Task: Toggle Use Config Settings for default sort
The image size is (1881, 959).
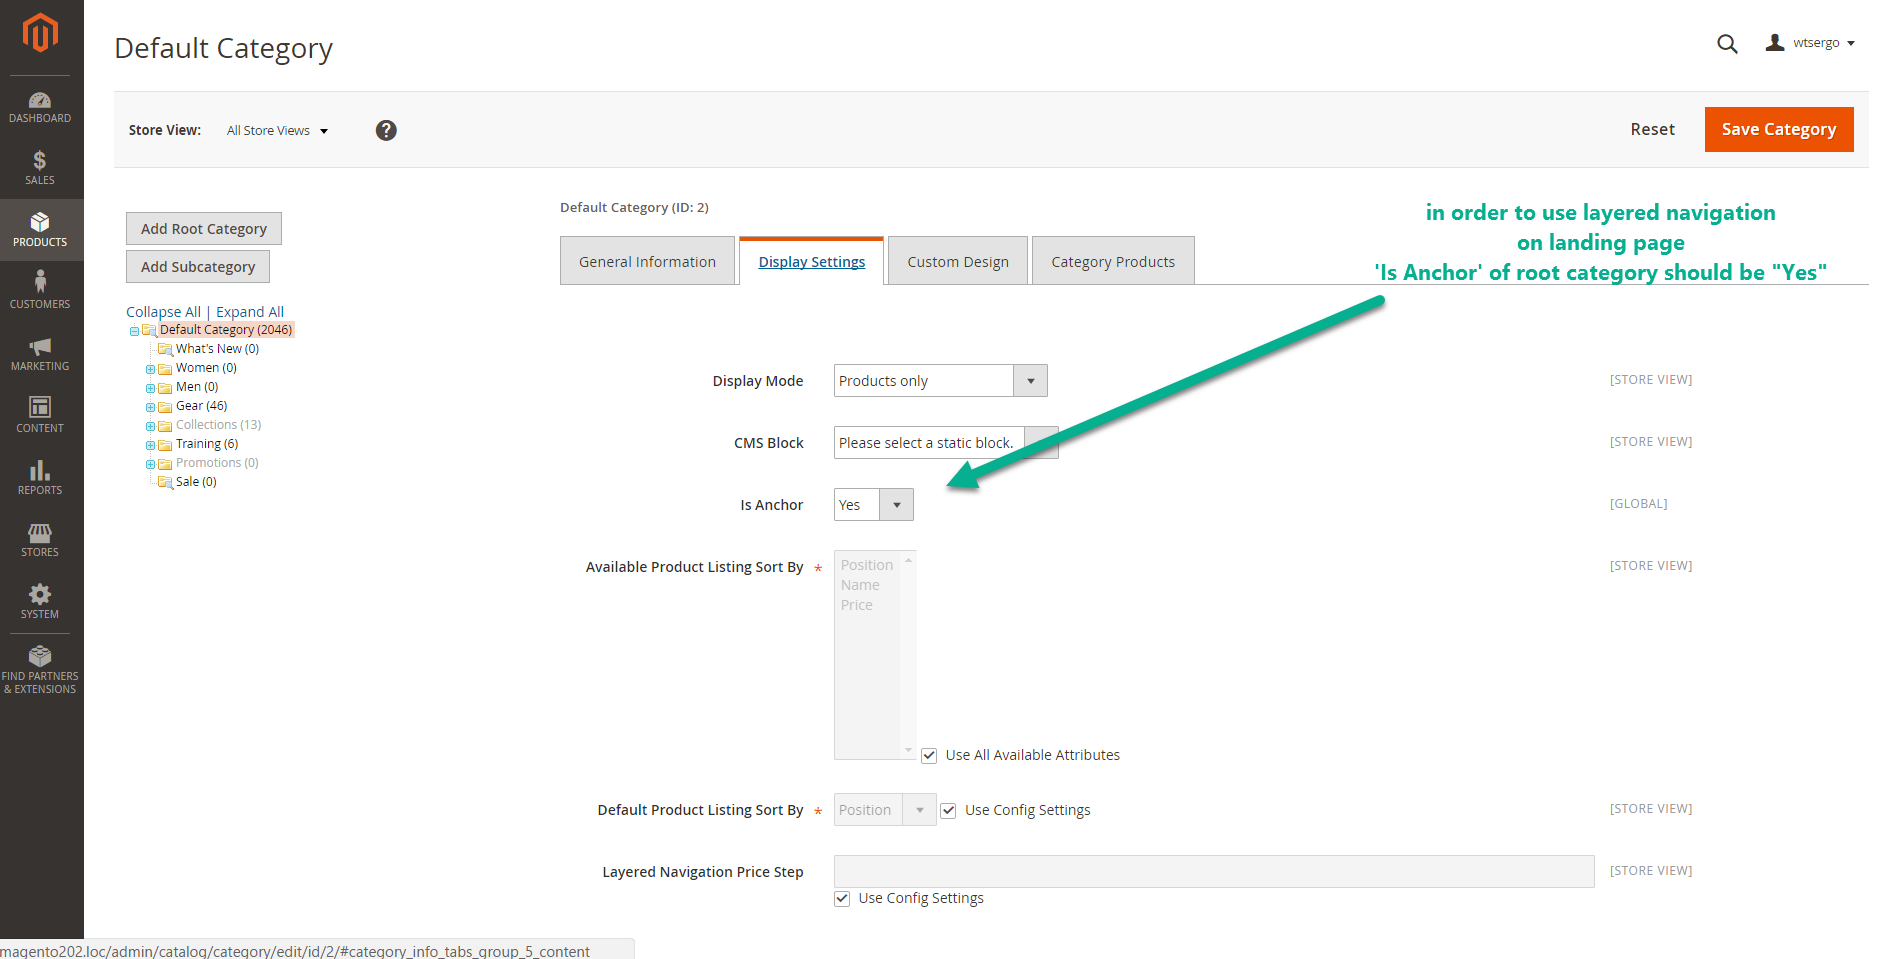Action: pyautogui.click(x=948, y=810)
